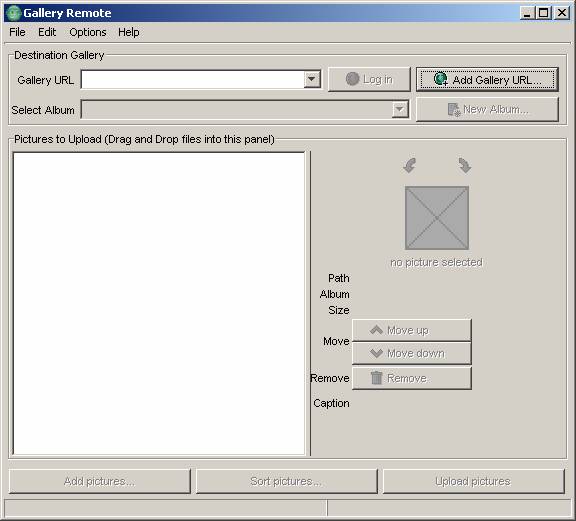Click the rotate right arrow icon
576x521 pixels.
point(465,165)
